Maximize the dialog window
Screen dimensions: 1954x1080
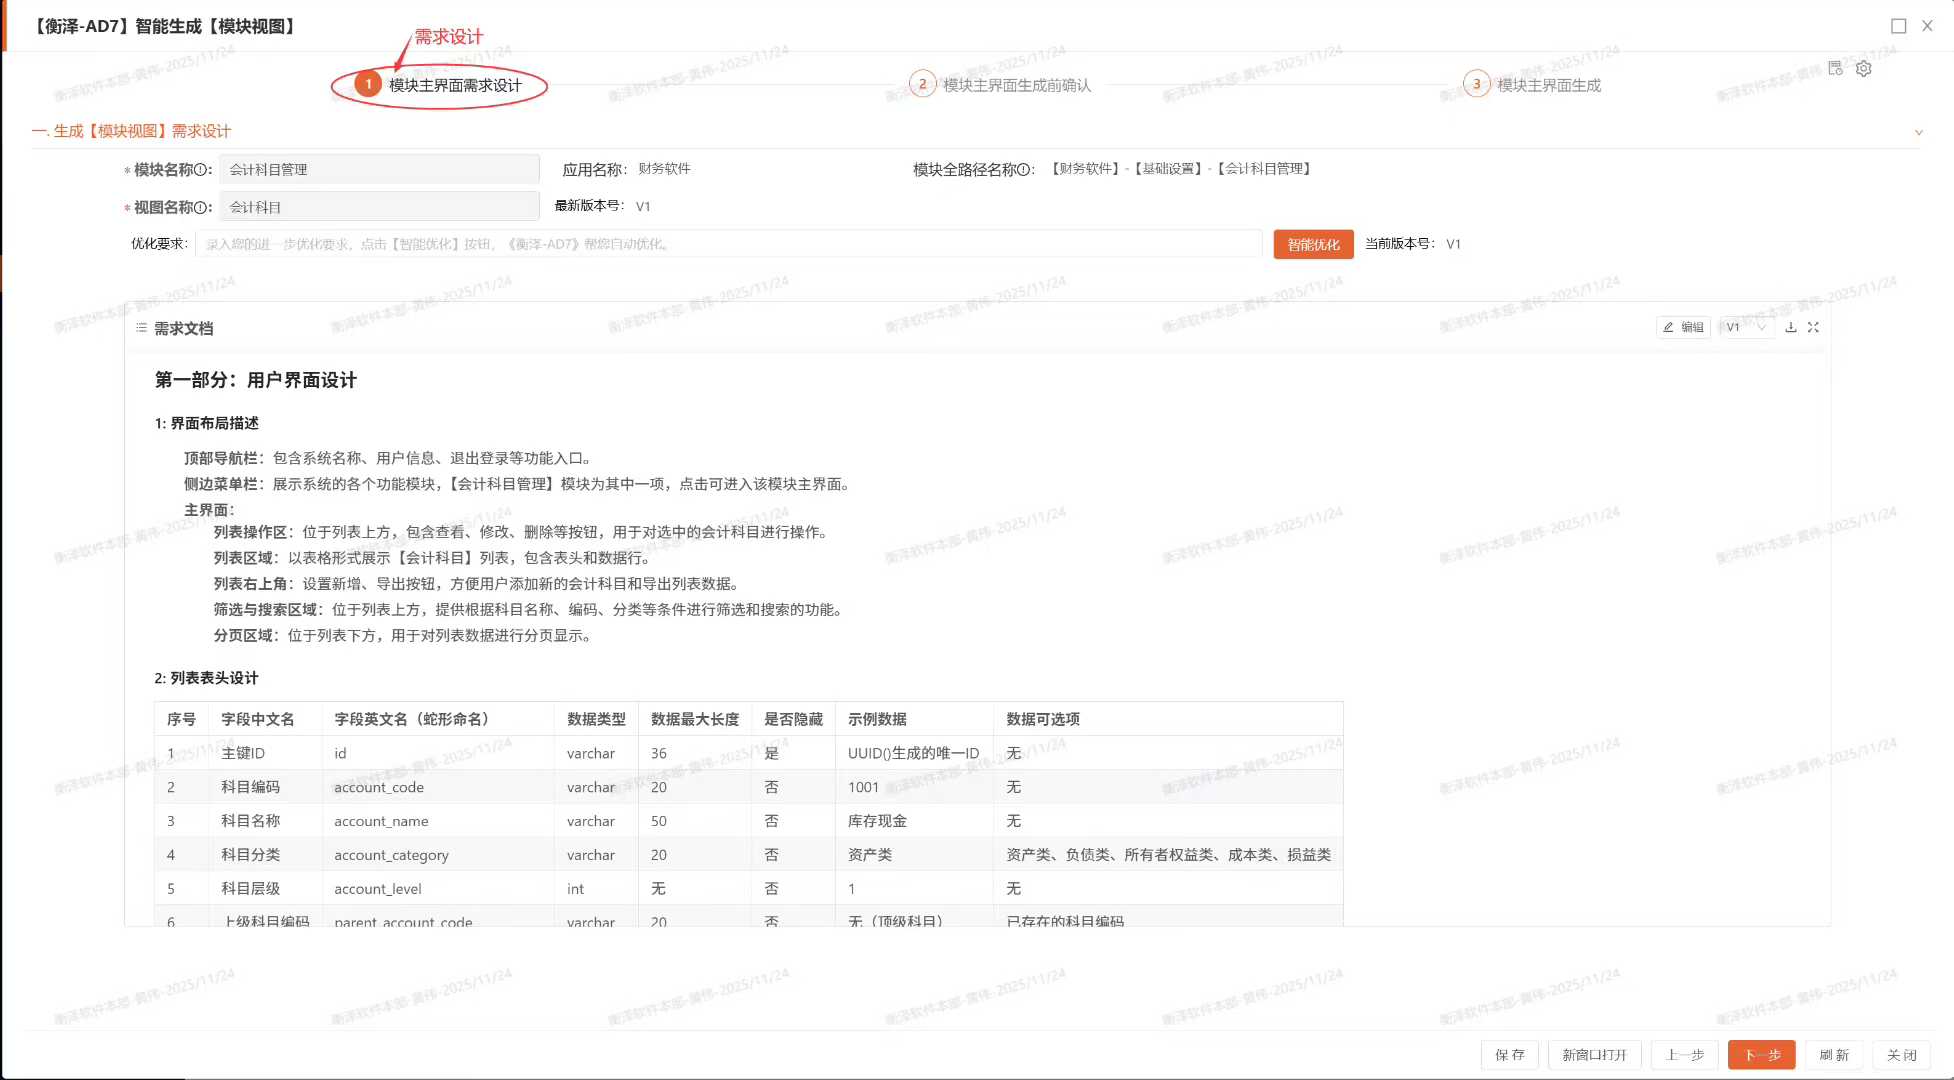point(1898,26)
